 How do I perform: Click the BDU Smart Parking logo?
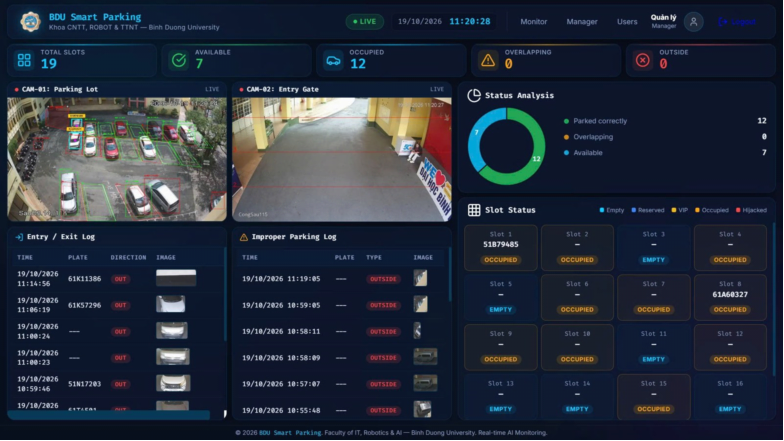coord(30,22)
